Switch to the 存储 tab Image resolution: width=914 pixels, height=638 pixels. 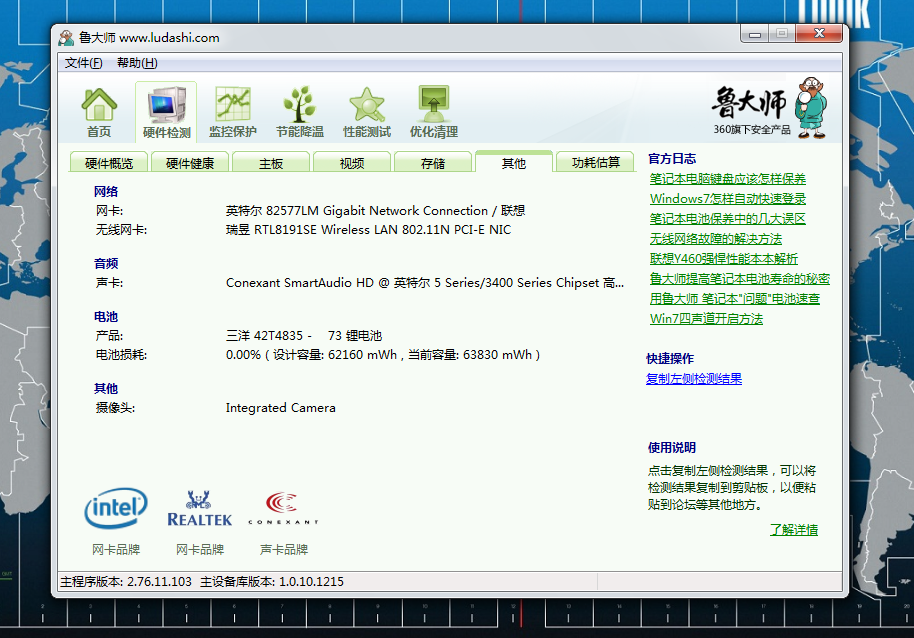coord(433,163)
